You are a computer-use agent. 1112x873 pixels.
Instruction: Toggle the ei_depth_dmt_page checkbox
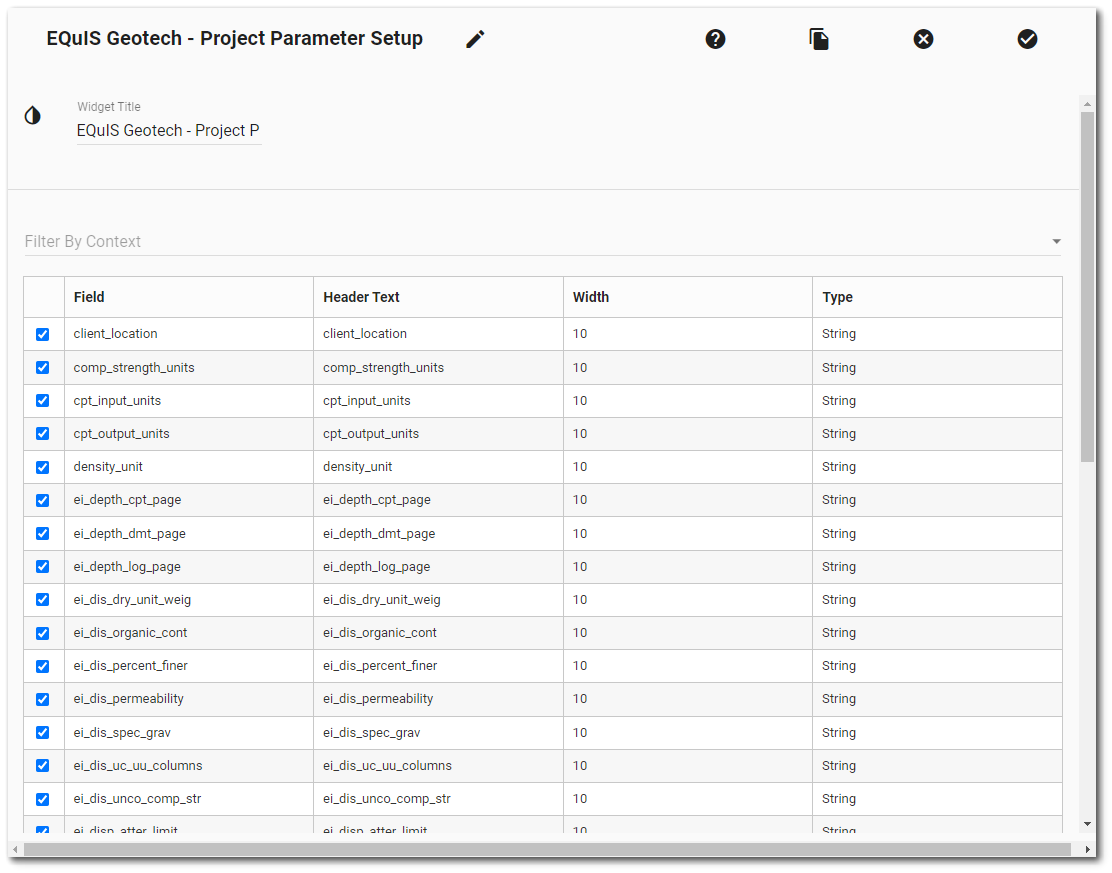43,533
